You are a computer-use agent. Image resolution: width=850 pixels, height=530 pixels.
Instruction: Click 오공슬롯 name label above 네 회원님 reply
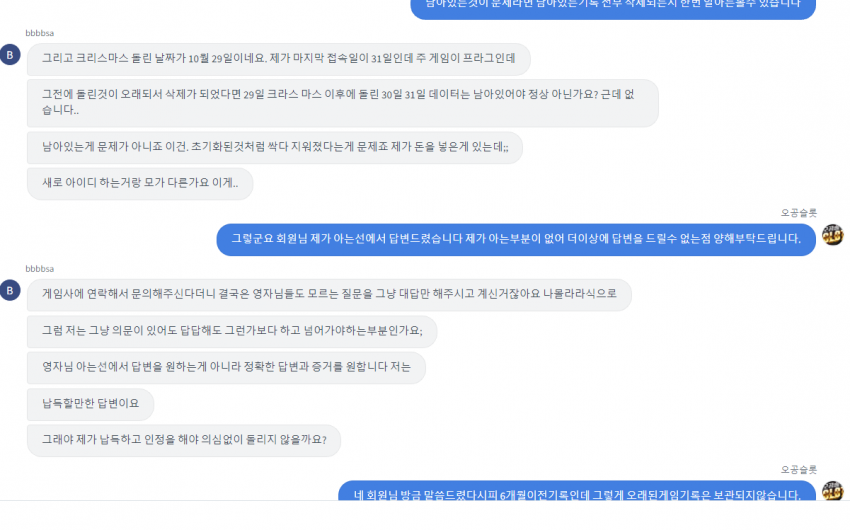[x=799, y=469]
